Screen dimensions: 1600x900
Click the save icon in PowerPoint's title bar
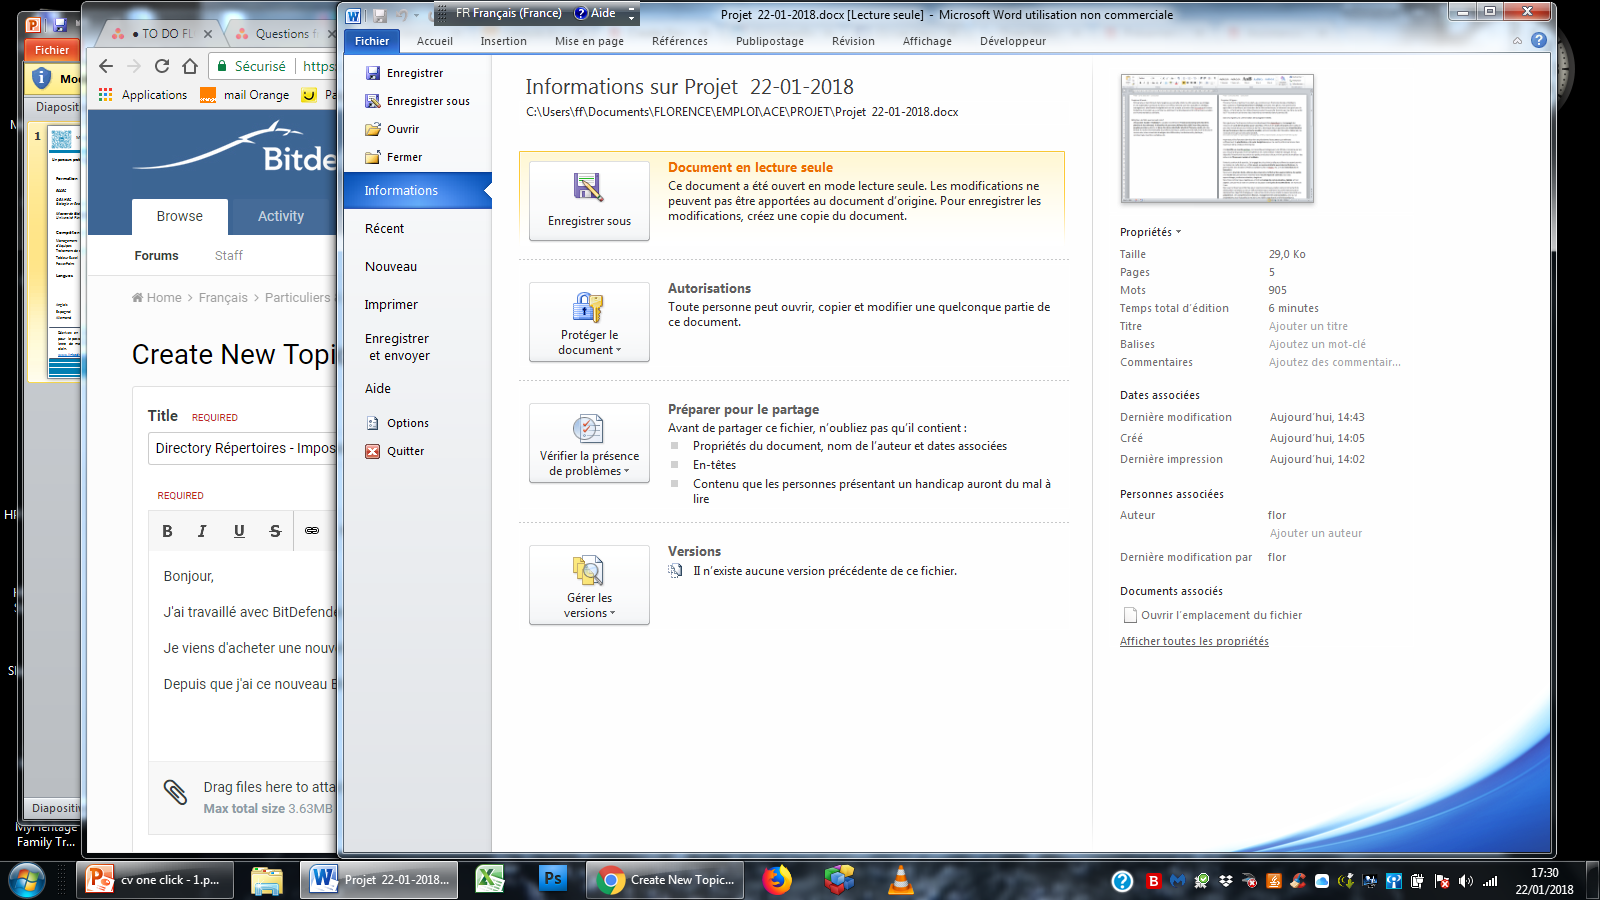click(60, 24)
